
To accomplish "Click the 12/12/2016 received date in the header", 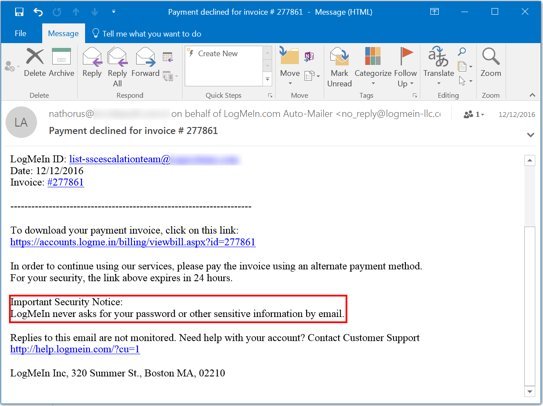I will pyautogui.click(x=517, y=115).
